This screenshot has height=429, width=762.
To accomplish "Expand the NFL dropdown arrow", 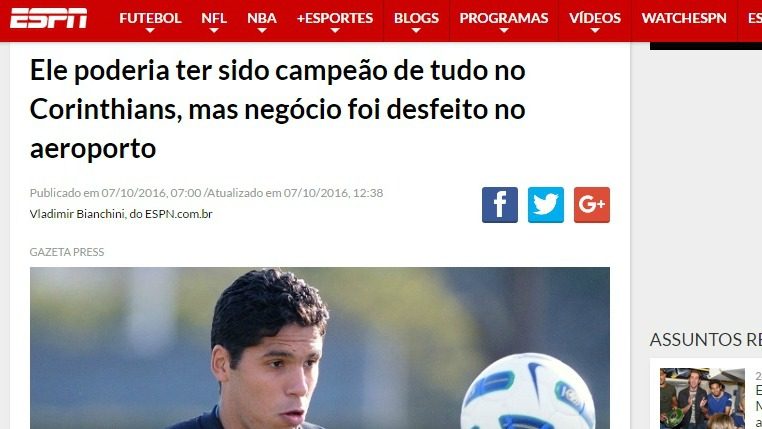I will click(214, 31).
